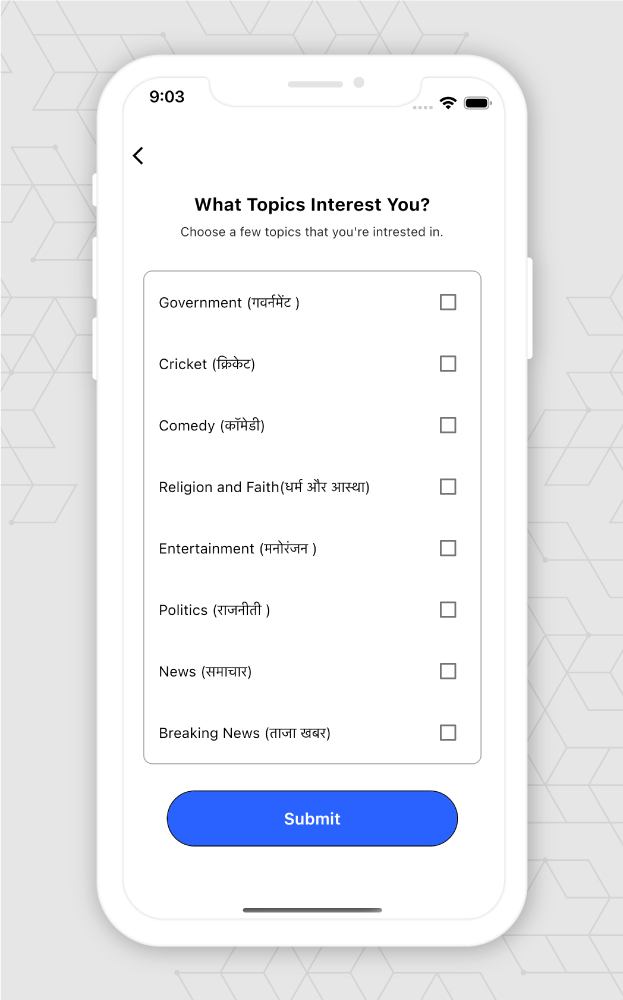Tap the Comedy topic label
Screen dimensions: 623x1000
pyautogui.click(x=211, y=426)
